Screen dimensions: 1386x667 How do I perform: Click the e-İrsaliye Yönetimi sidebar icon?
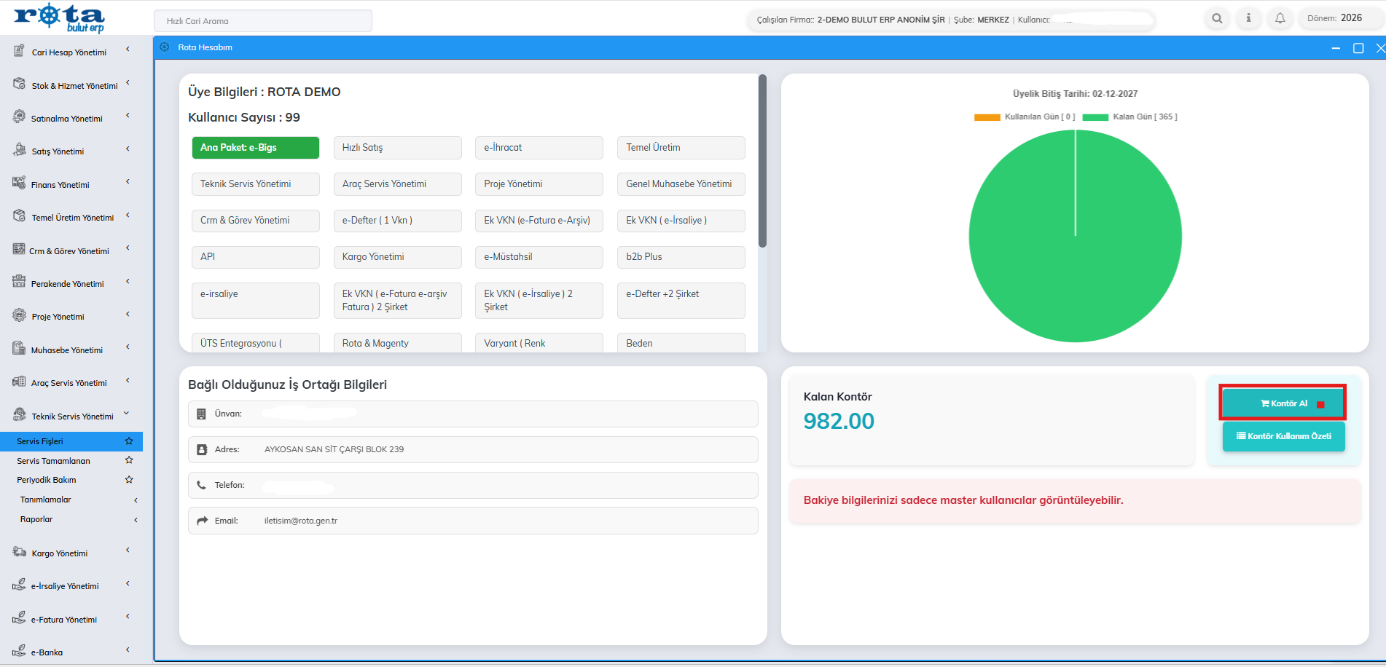(19, 585)
